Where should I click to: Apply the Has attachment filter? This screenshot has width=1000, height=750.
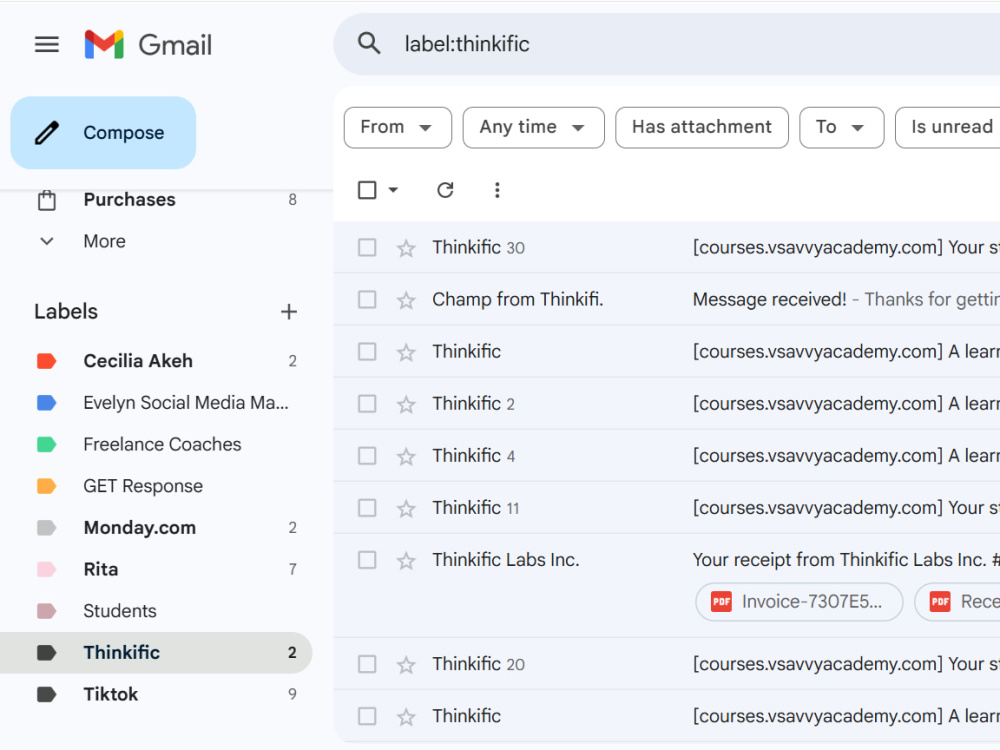pos(702,128)
